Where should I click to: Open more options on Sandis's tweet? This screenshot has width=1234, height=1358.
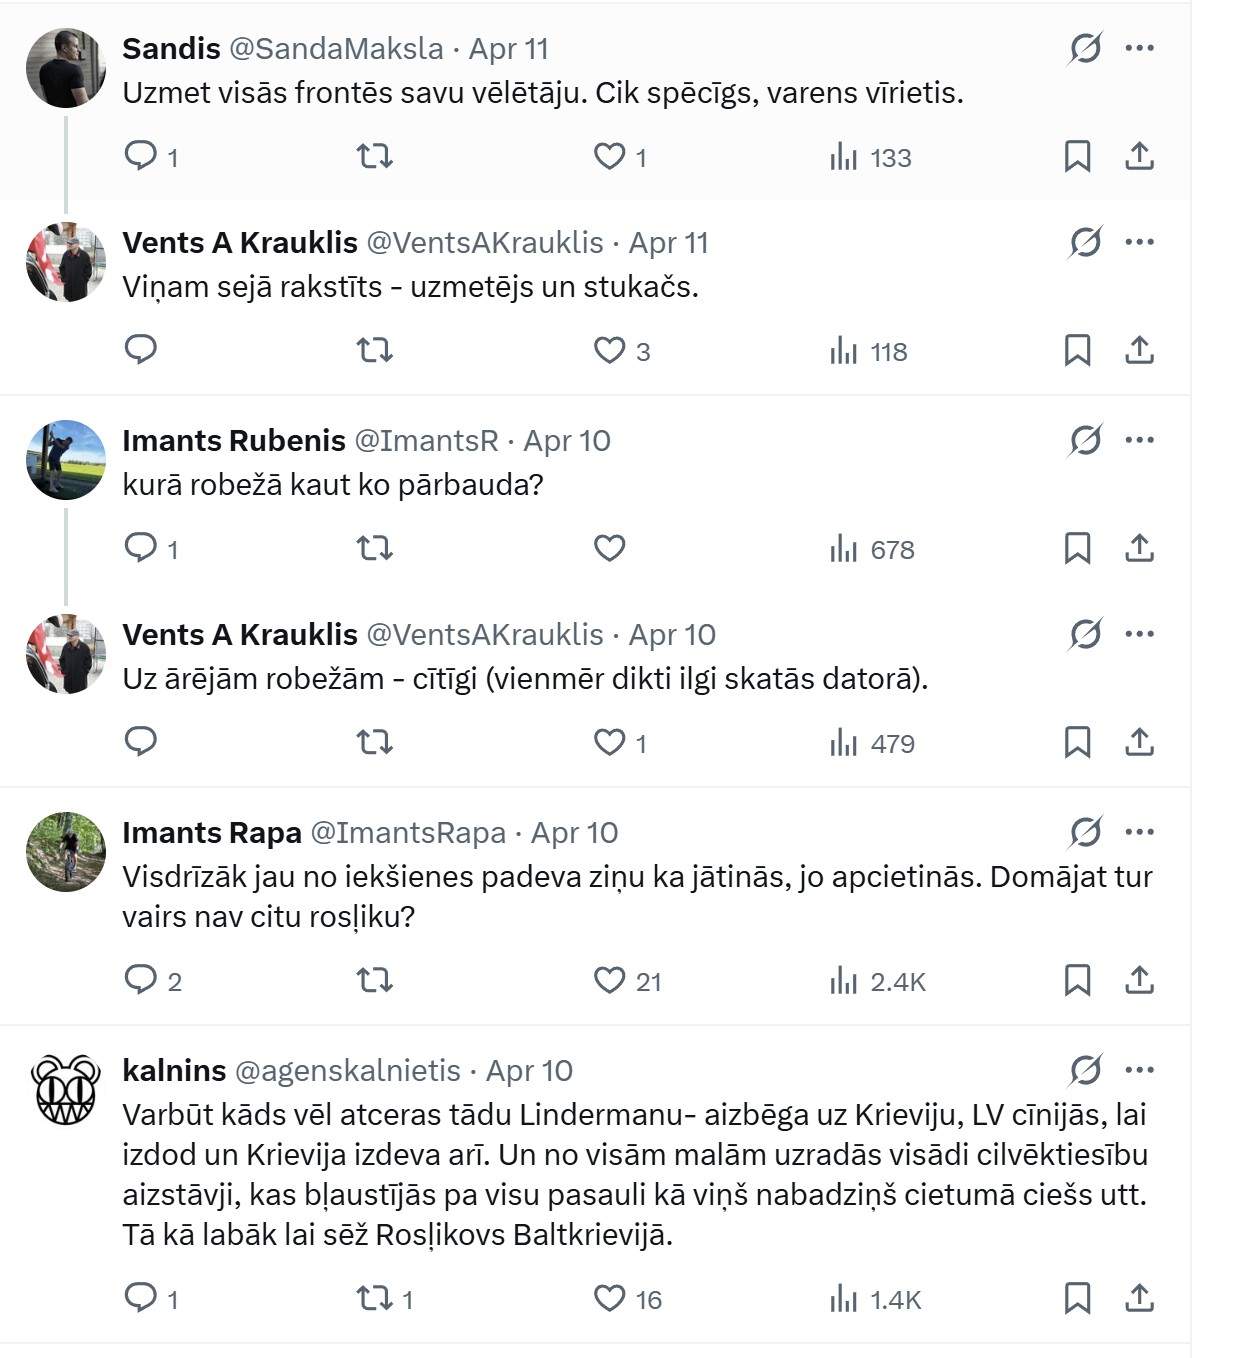pyautogui.click(x=1139, y=48)
